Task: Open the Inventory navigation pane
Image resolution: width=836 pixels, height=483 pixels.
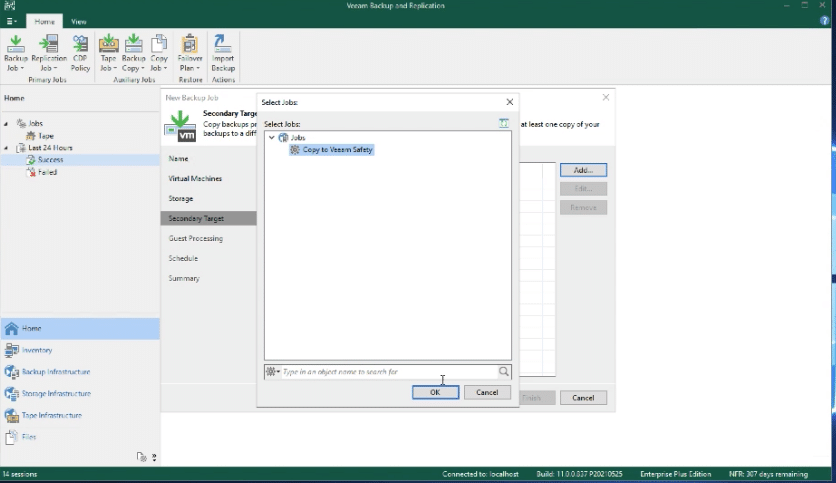Action: pos(80,350)
